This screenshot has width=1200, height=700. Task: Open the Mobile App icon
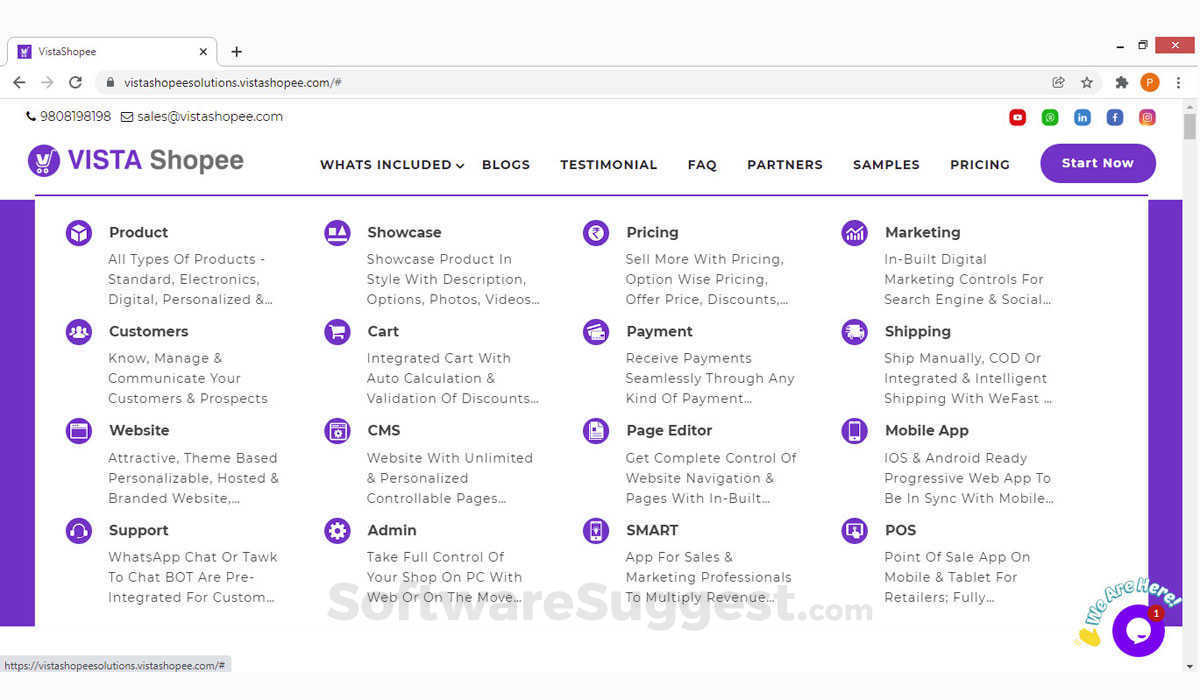coord(853,430)
